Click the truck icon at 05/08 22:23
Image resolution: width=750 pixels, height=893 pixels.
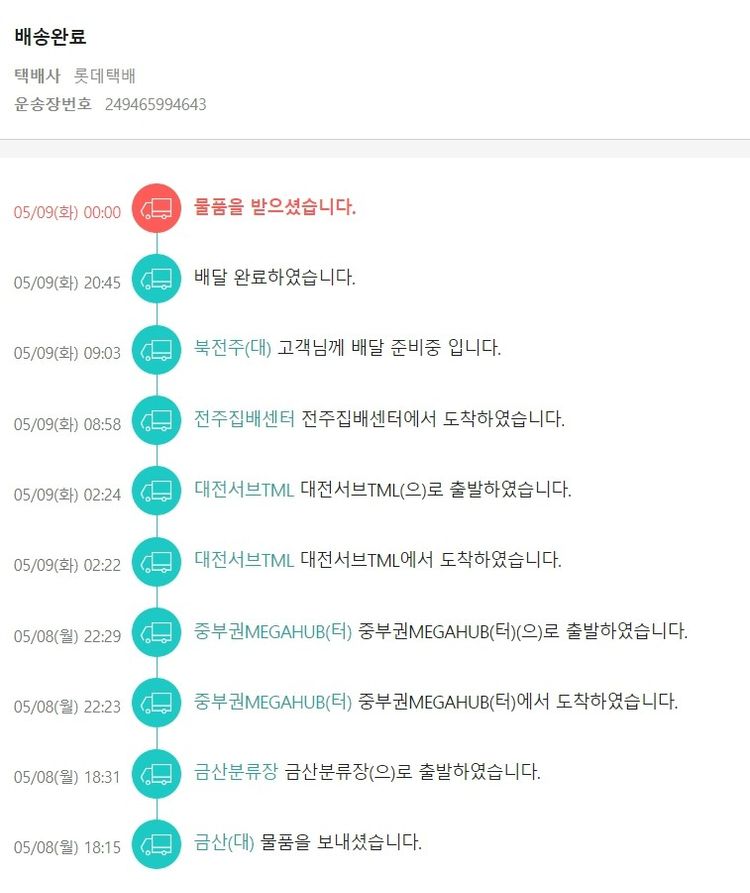click(157, 702)
